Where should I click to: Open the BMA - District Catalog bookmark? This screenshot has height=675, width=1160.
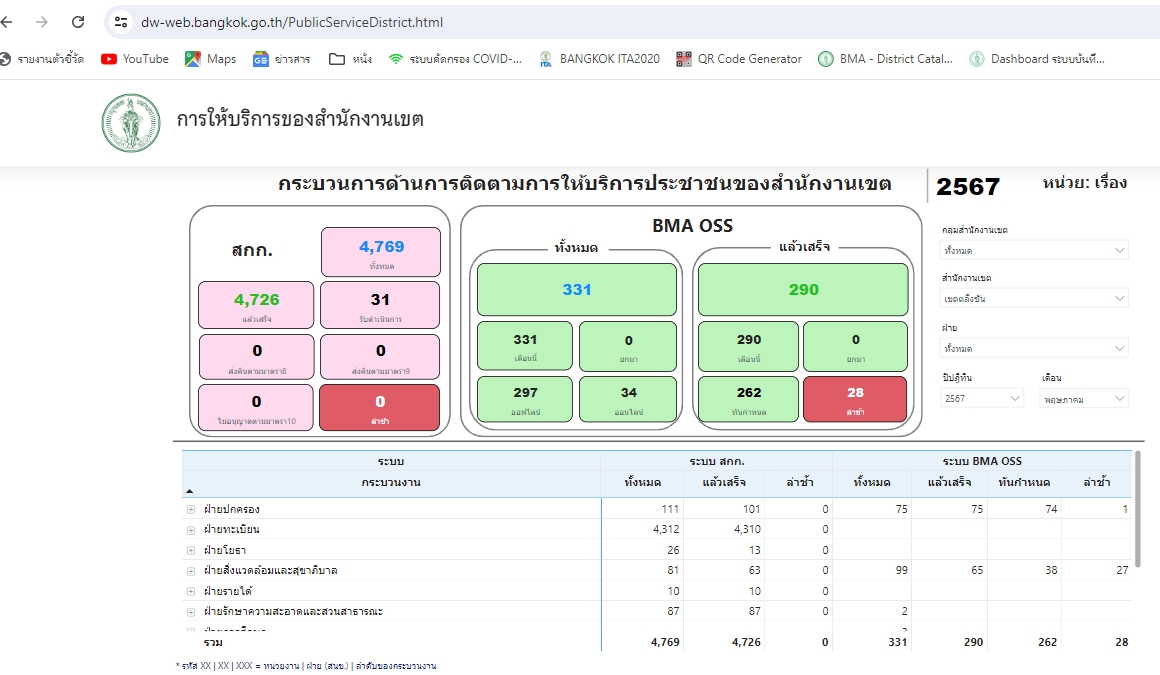click(x=885, y=59)
